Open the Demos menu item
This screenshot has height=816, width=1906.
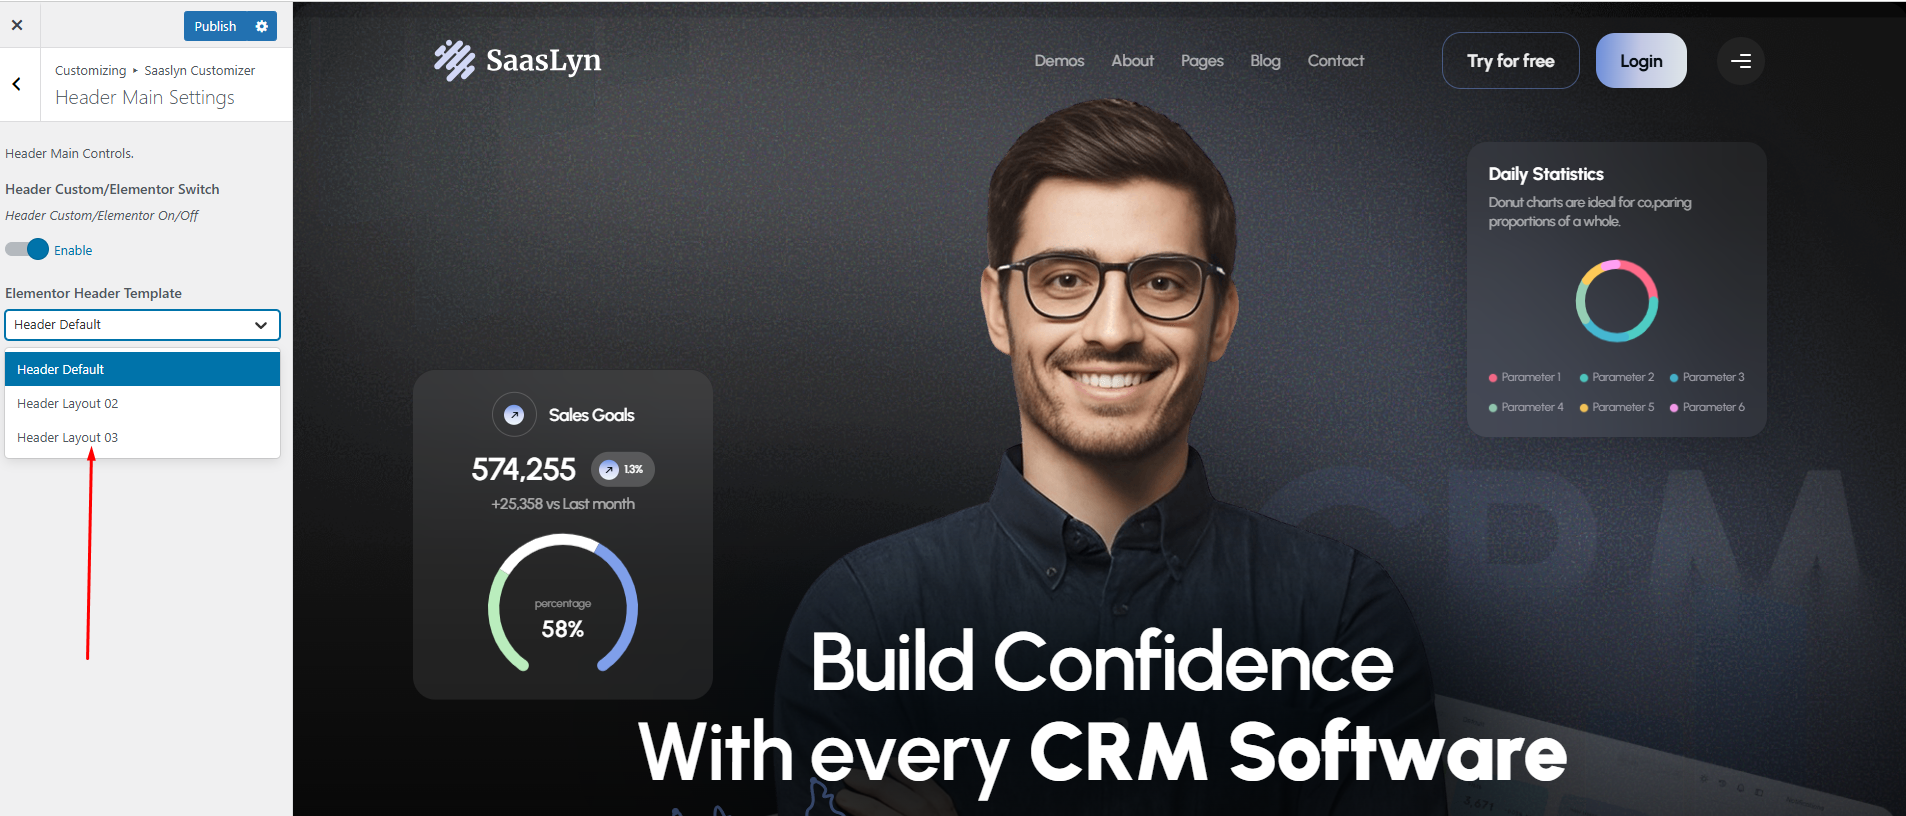[1059, 61]
